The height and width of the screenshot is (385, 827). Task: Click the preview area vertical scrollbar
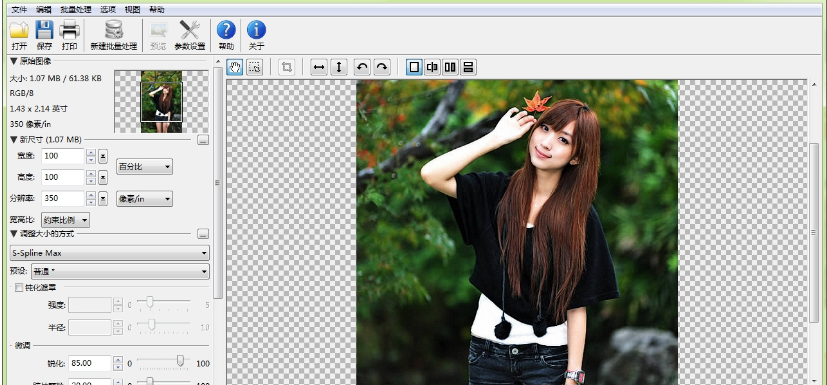coord(814,232)
